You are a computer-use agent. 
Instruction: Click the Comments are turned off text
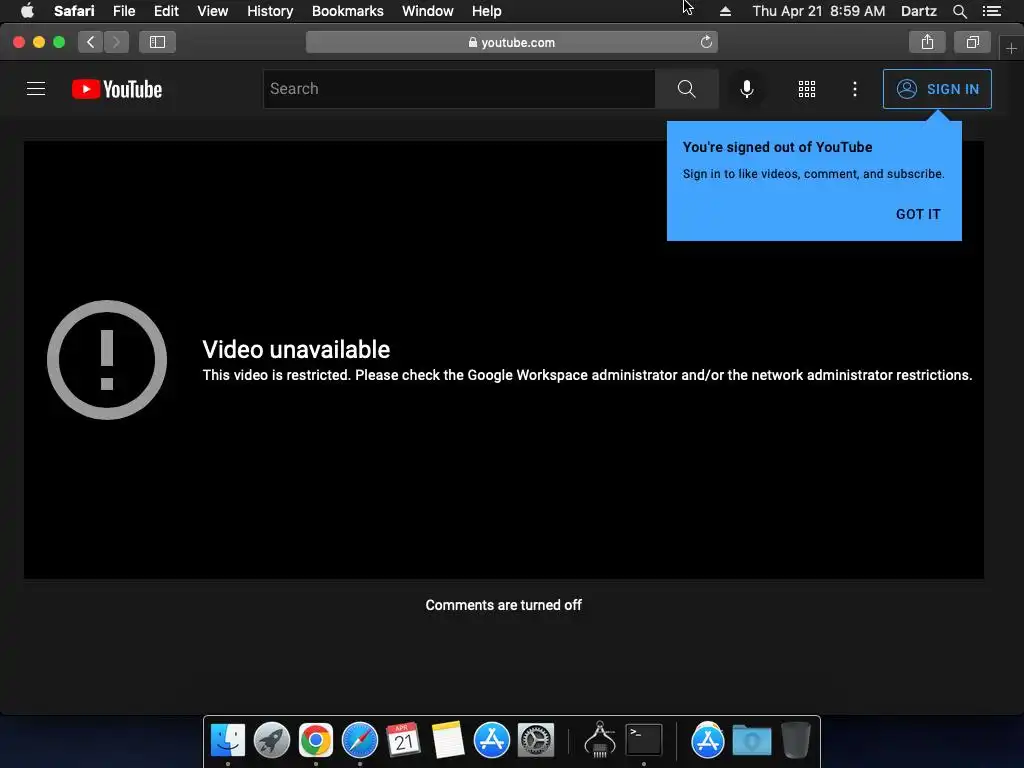pyautogui.click(x=504, y=605)
